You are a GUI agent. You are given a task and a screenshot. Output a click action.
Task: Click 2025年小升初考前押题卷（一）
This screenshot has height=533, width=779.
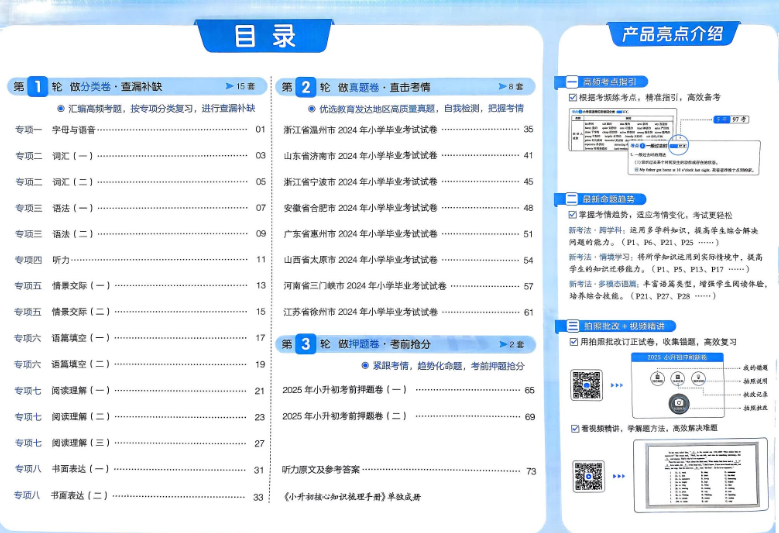(408, 390)
